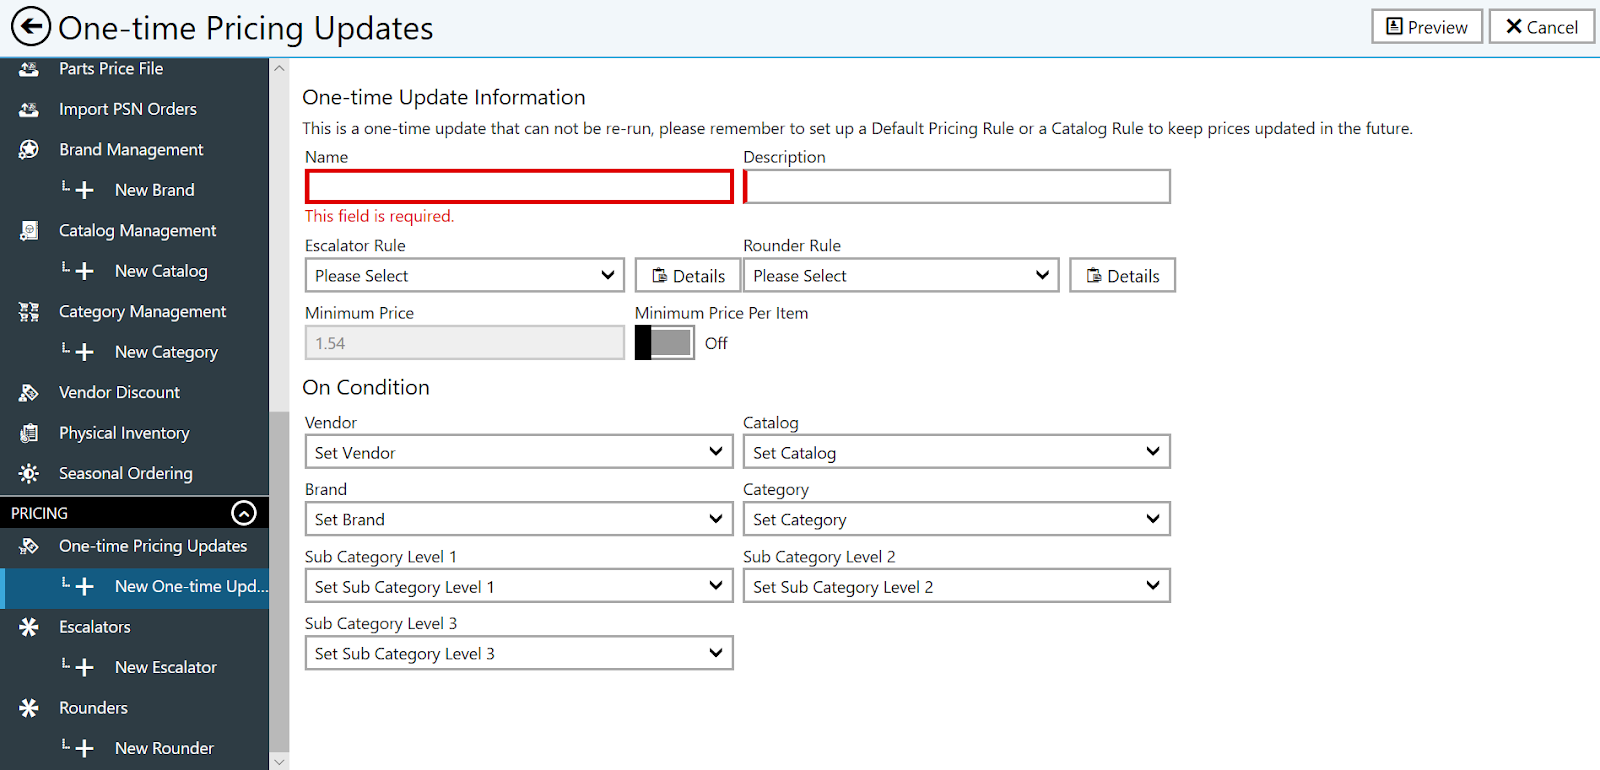Viewport: 1600px width, 770px height.
Task: Click the plus icon beside New One-time Update
Action: (x=85, y=587)
